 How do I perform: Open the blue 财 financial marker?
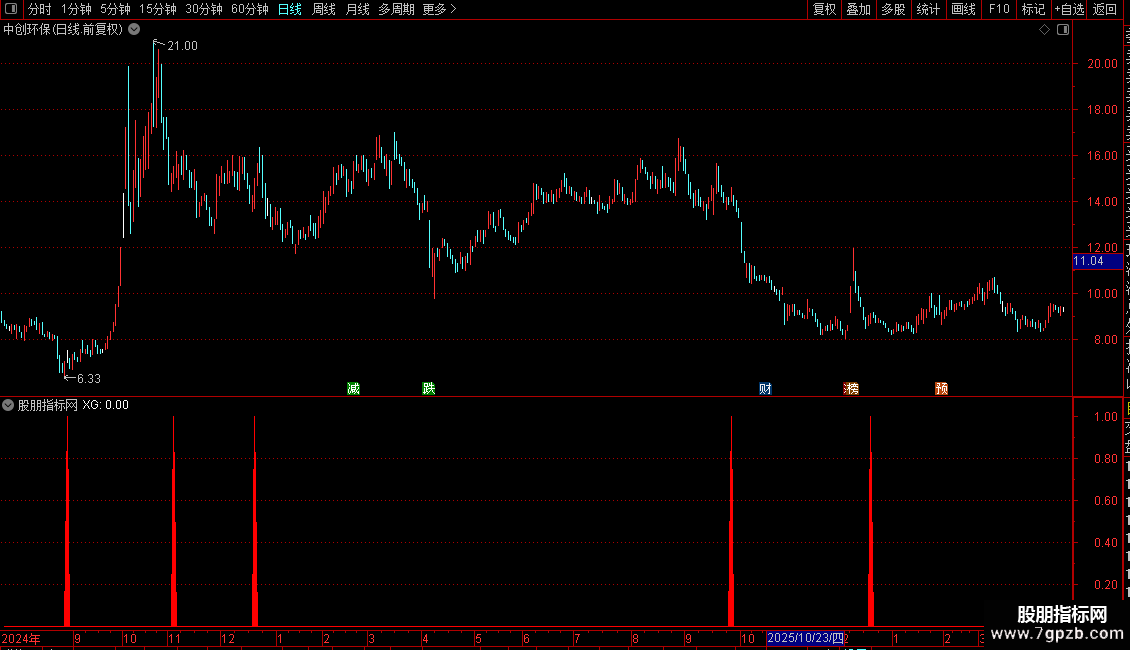coord(765,388)
